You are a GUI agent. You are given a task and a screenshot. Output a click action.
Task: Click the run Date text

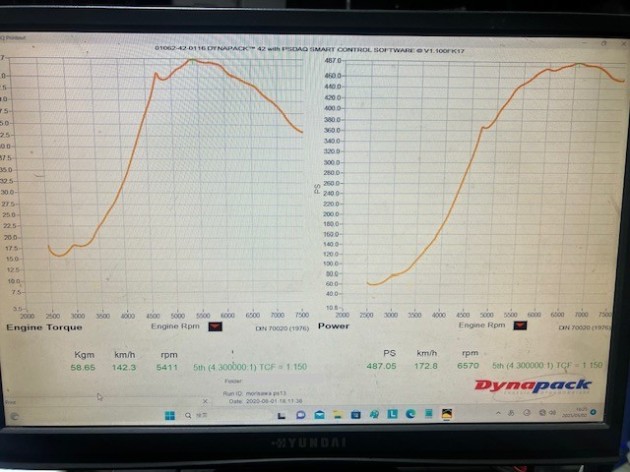click(x=266, y=401)
